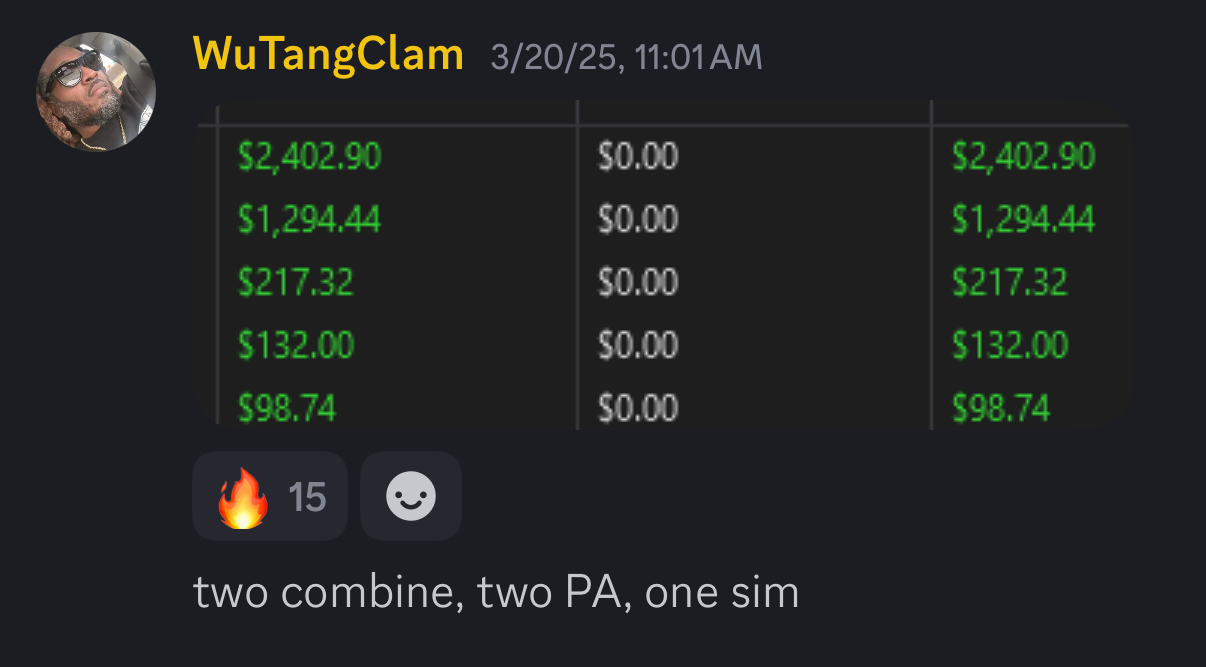
Task: Click the $0.00 in the $2,402.90 row
Action: point(638,156)
